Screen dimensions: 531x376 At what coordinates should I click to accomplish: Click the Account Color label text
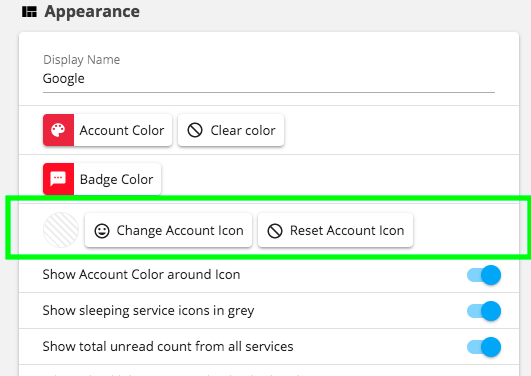[122, 130]
